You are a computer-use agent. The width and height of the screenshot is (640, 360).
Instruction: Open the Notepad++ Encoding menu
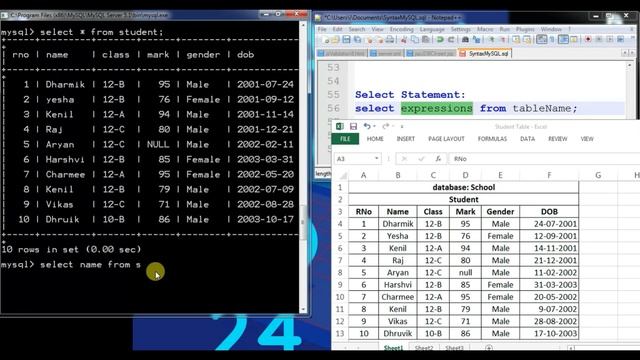402,29
